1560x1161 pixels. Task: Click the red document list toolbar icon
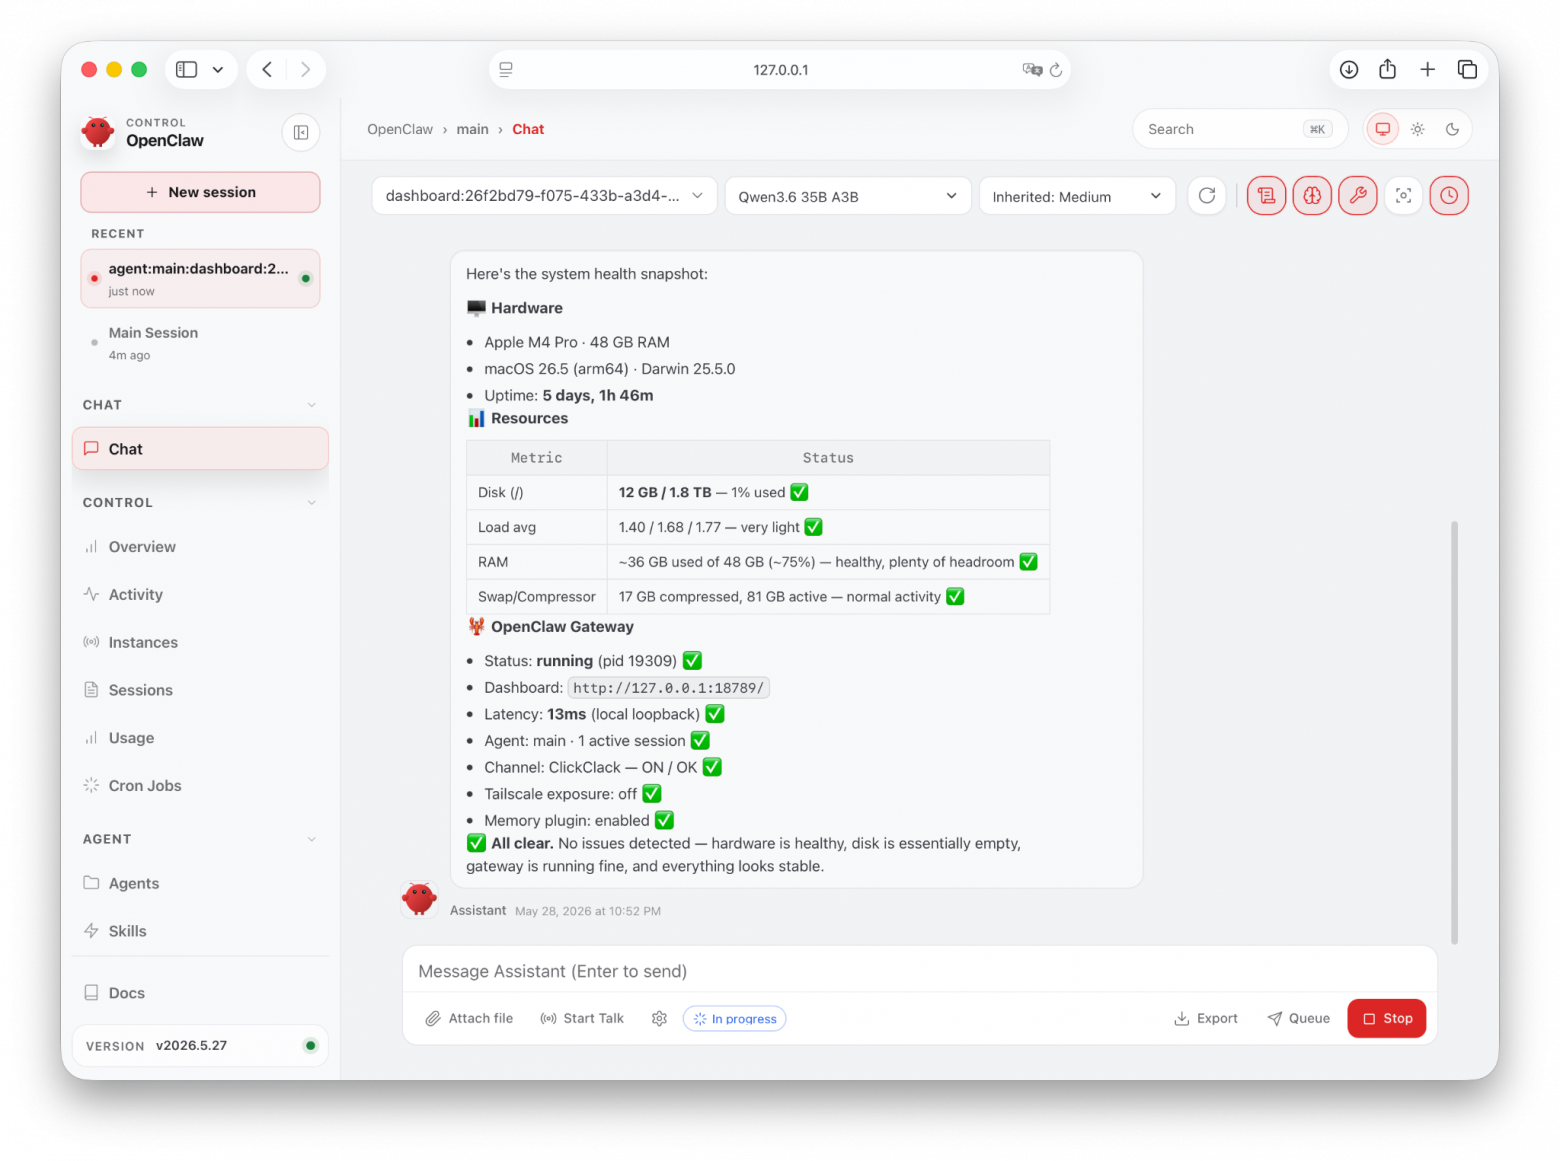coord(1267,196)
